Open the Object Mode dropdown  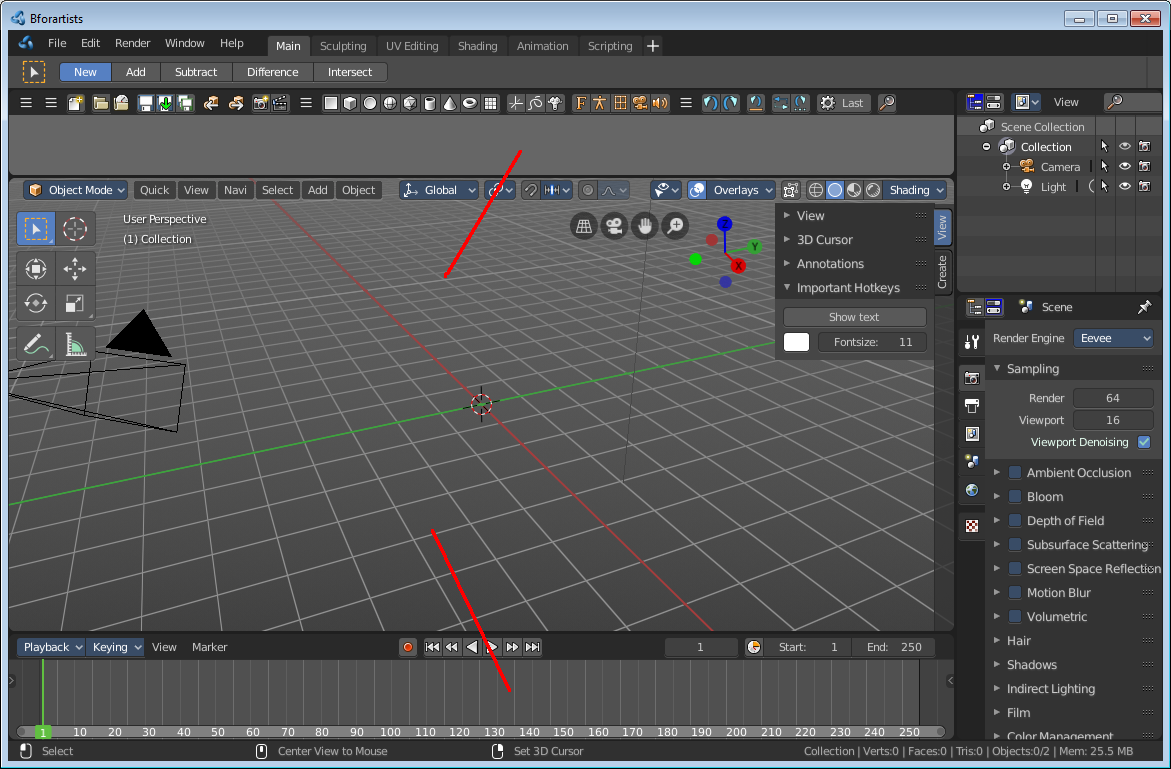(75, 190)
